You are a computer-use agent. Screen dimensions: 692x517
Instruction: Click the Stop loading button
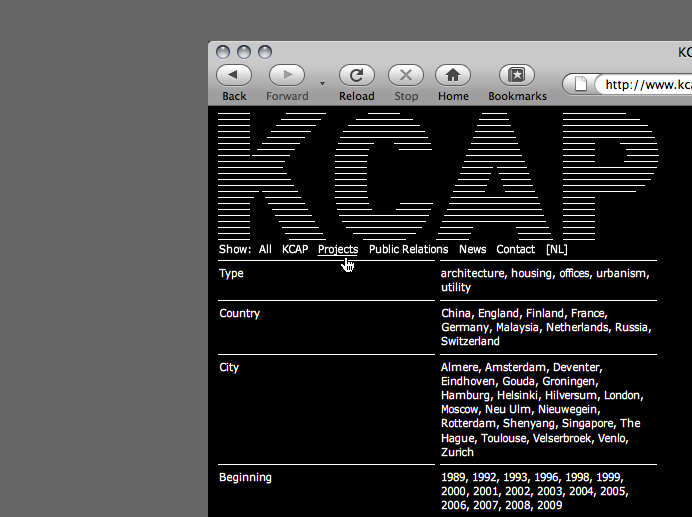click(x=406, y=75)
